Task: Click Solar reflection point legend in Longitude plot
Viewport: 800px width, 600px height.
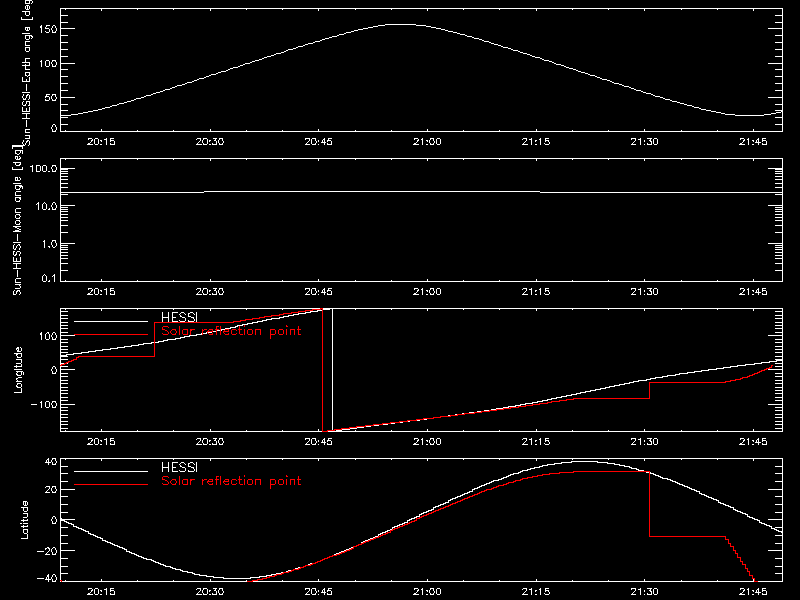Action: (231, 331)
